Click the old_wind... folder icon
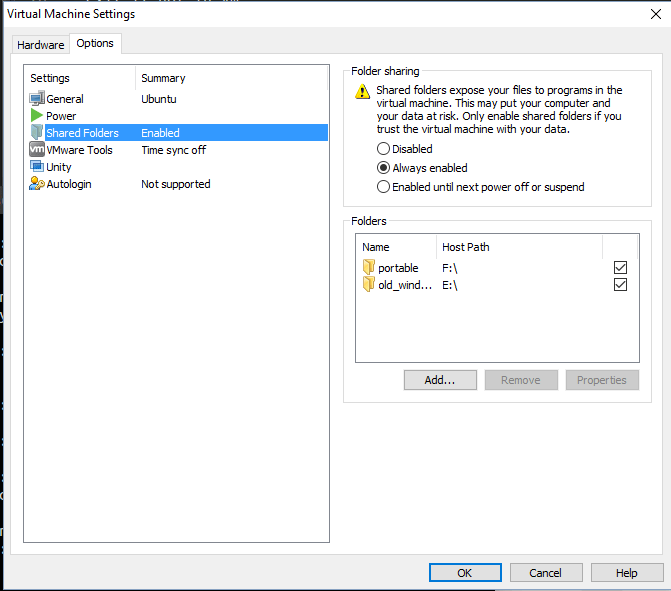Screen dimensions: 671x591 coord(368,284)
